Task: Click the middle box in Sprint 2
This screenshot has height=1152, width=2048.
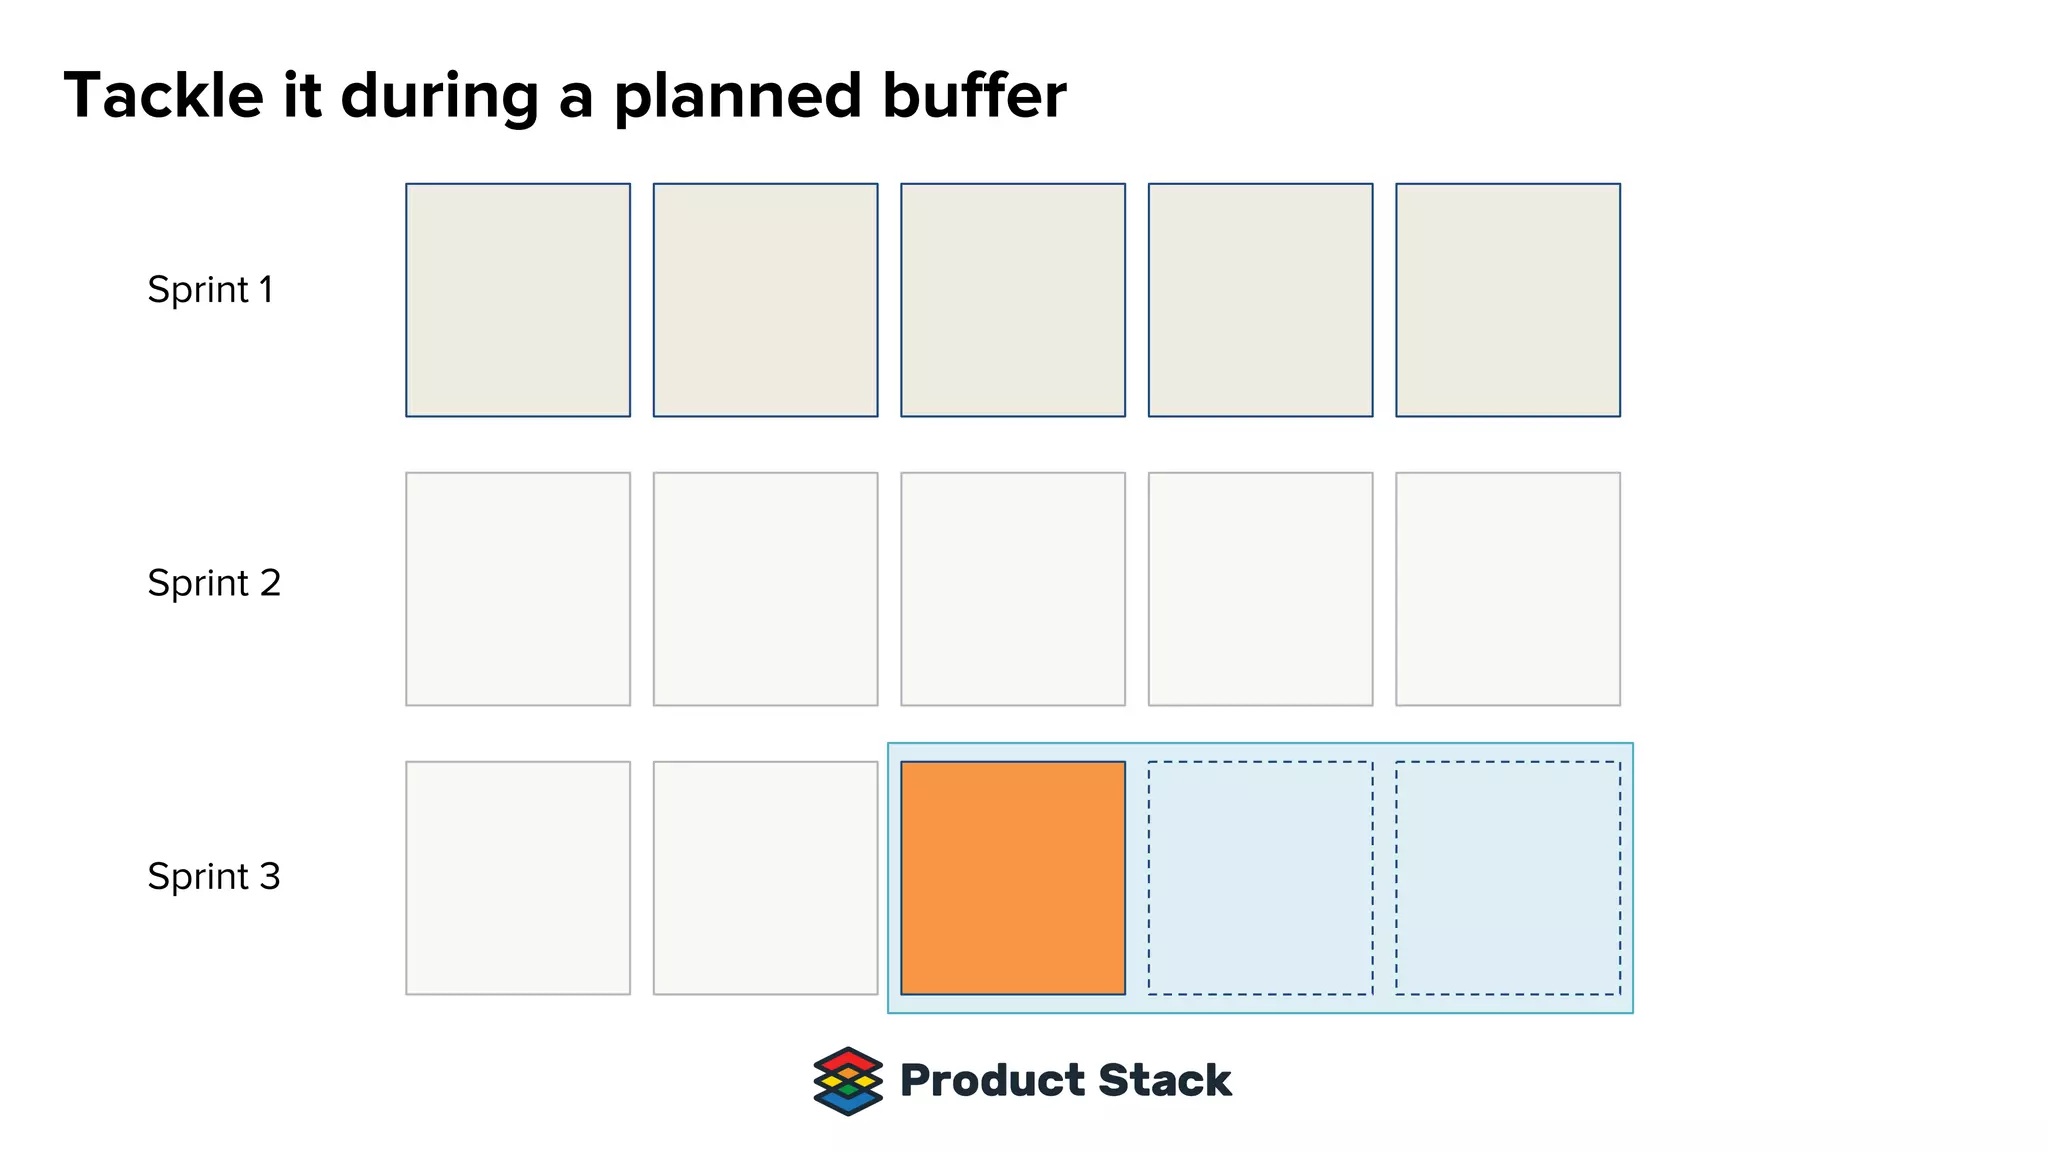Action: tap(1012, 589)
